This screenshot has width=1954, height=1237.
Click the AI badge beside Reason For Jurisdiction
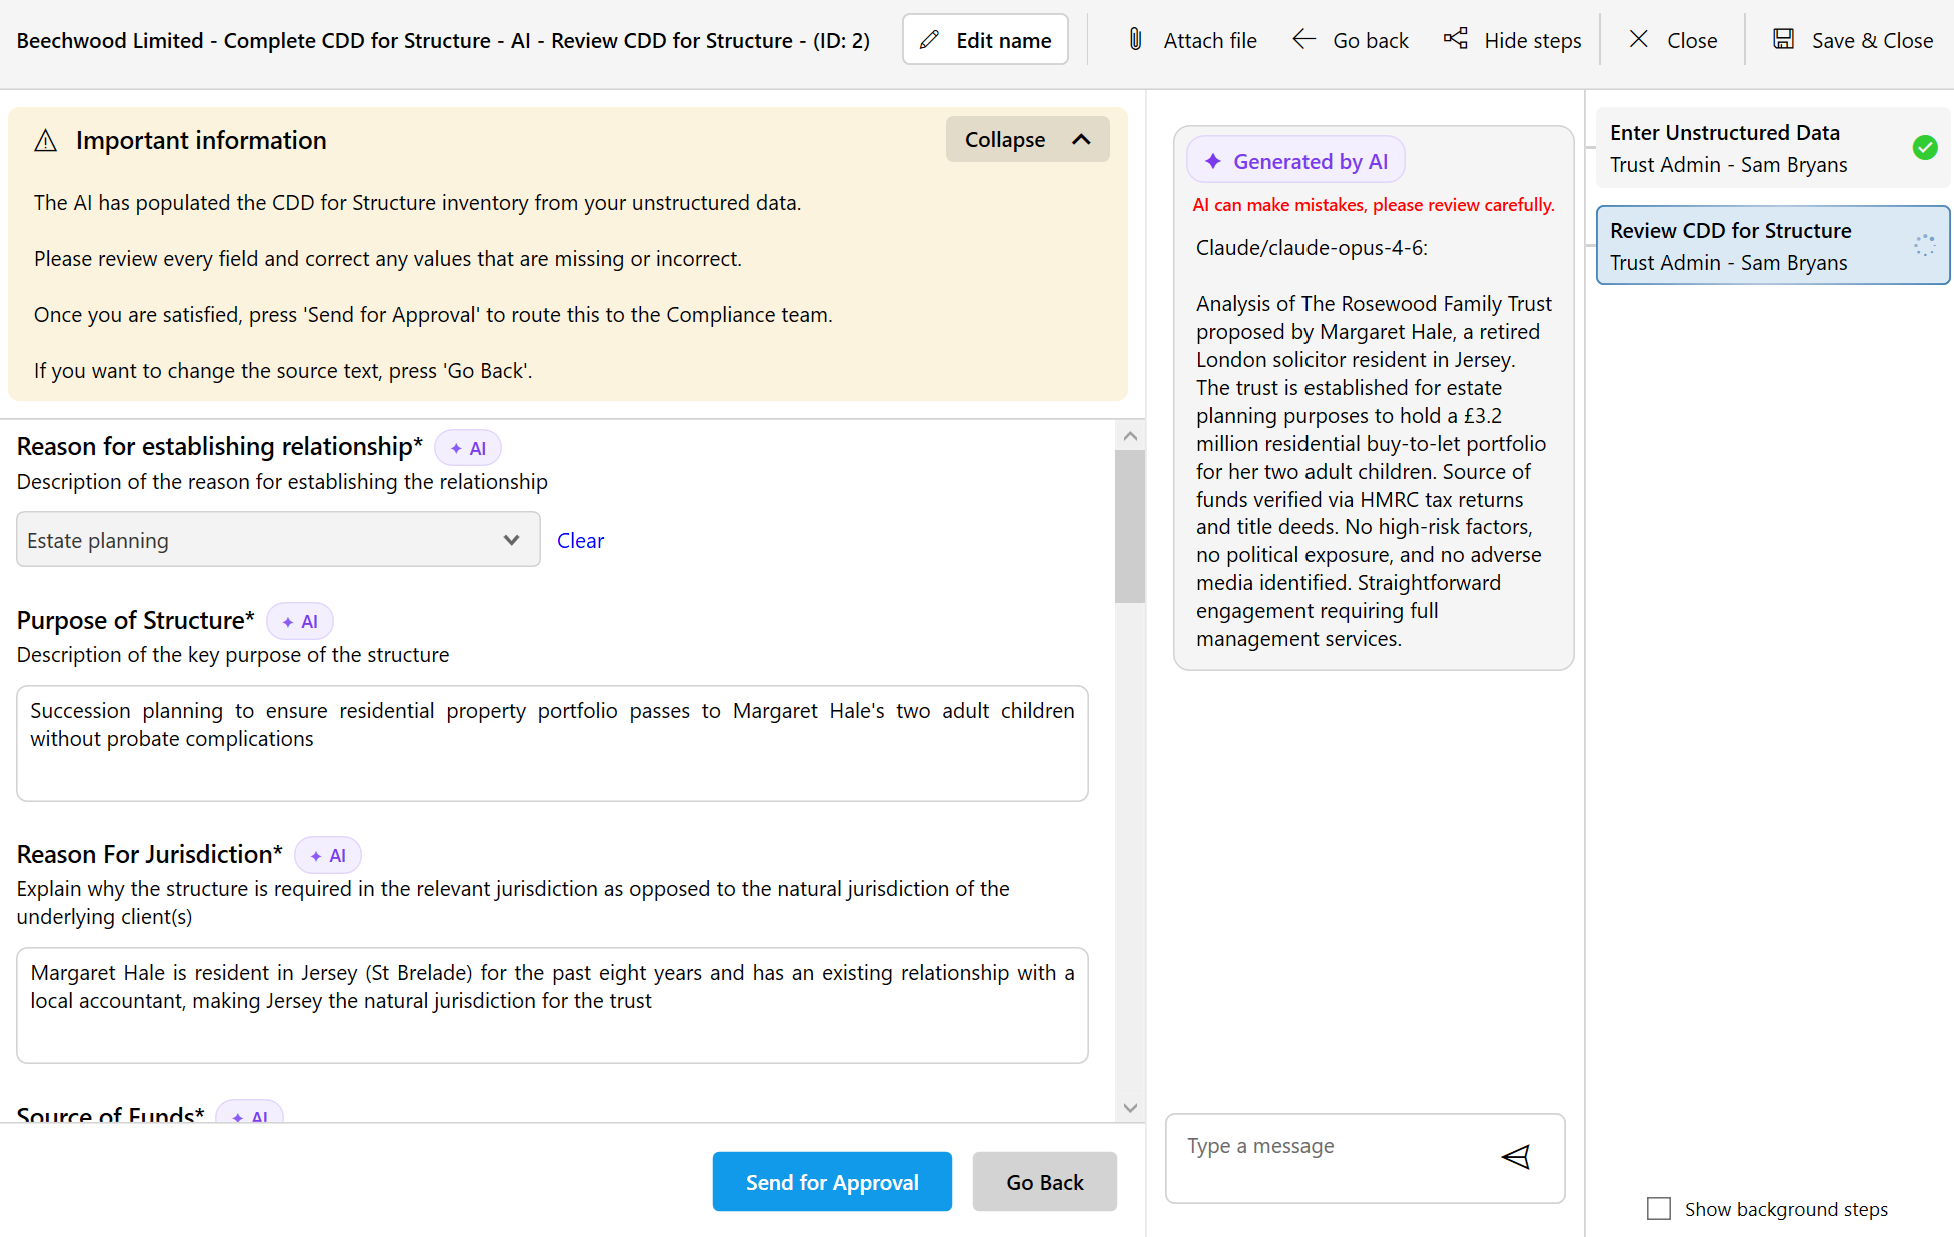(x=328, y=854)
